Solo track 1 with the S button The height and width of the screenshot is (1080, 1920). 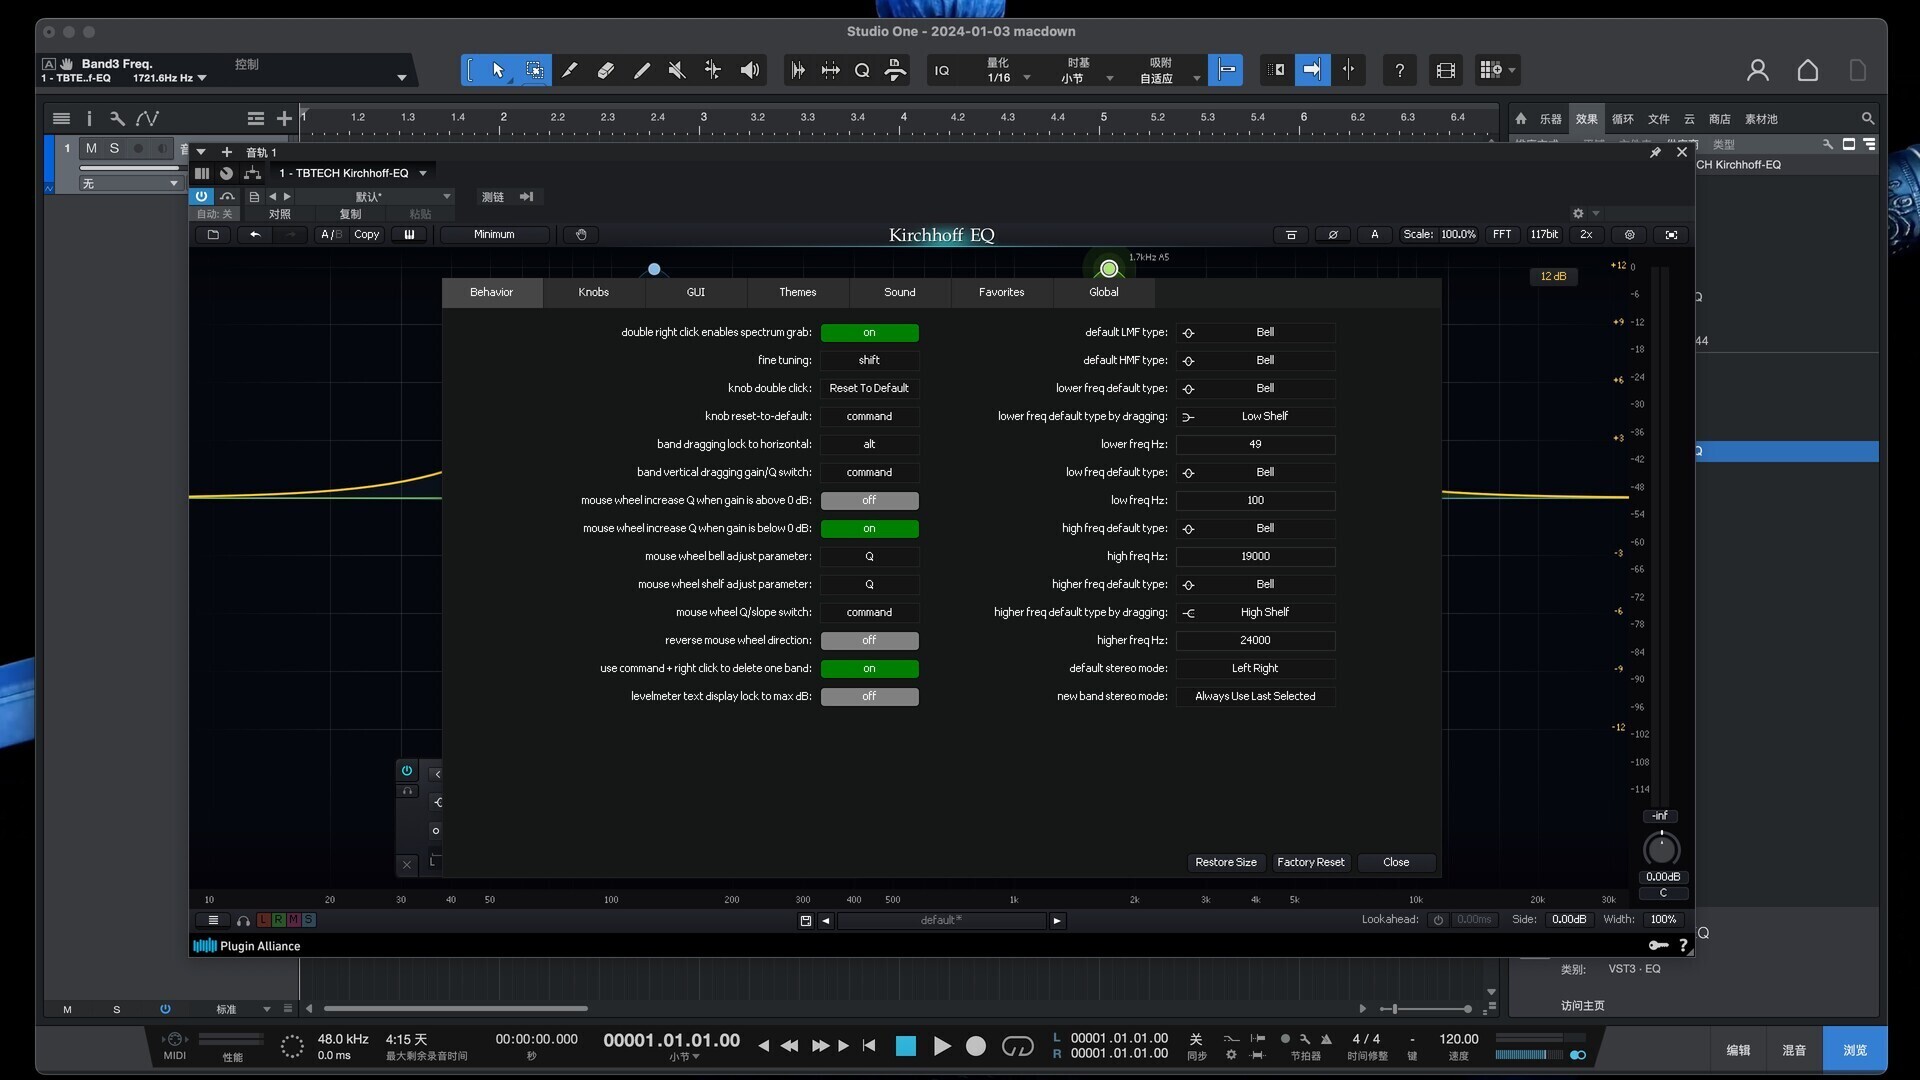click(114, 148)
